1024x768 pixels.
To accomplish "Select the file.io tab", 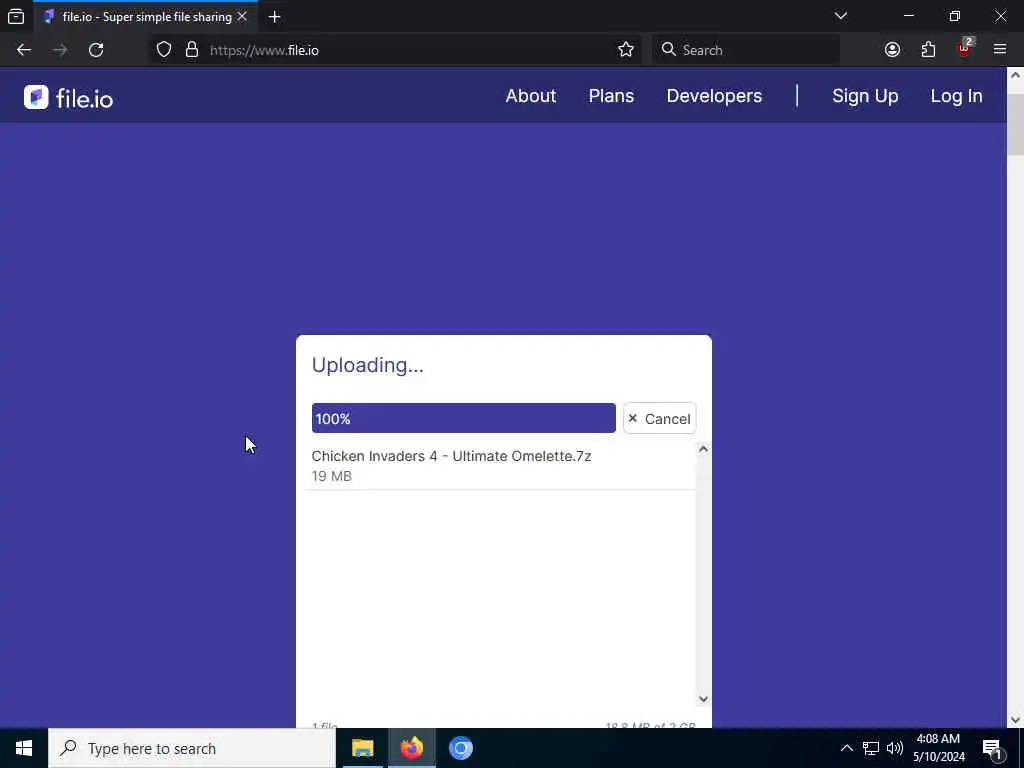I will coord(144,17).
